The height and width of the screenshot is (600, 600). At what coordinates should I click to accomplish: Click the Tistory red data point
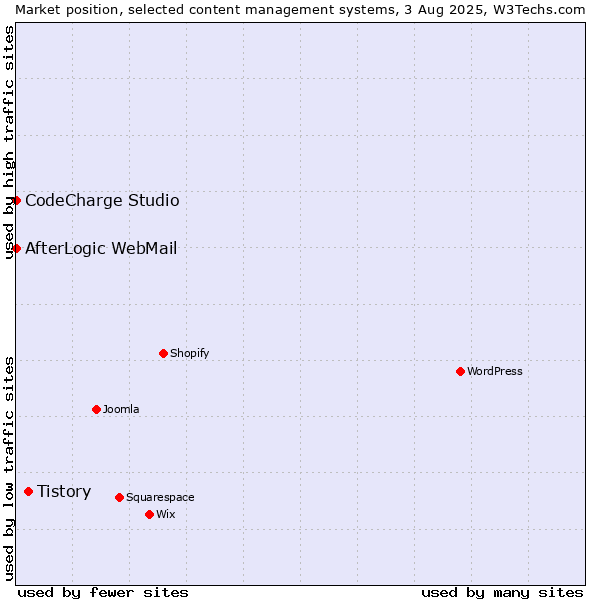pos(29,492)
